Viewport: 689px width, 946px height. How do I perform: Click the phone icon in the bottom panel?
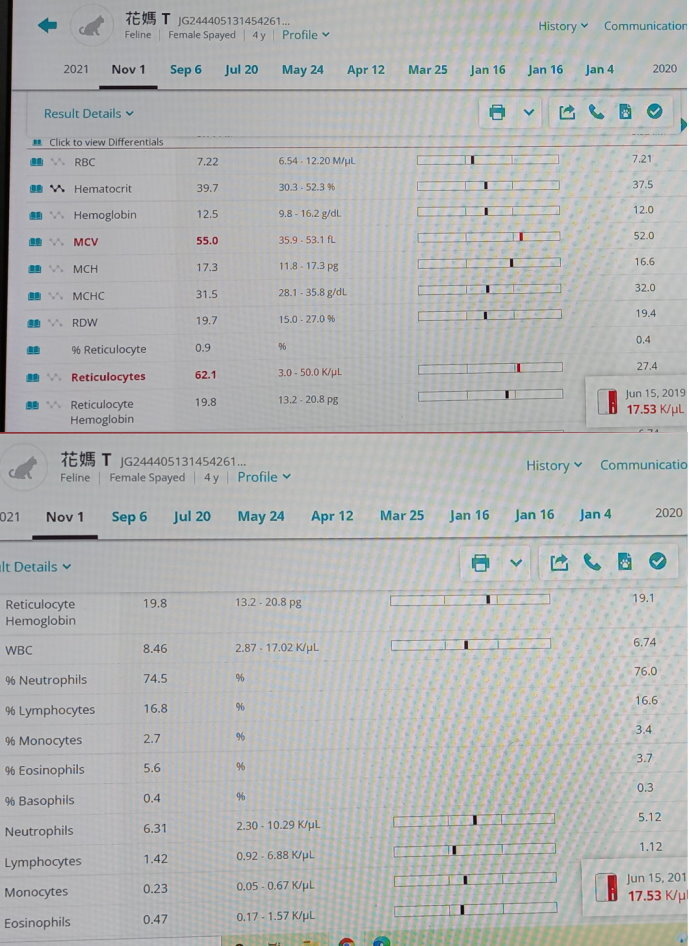592,562
